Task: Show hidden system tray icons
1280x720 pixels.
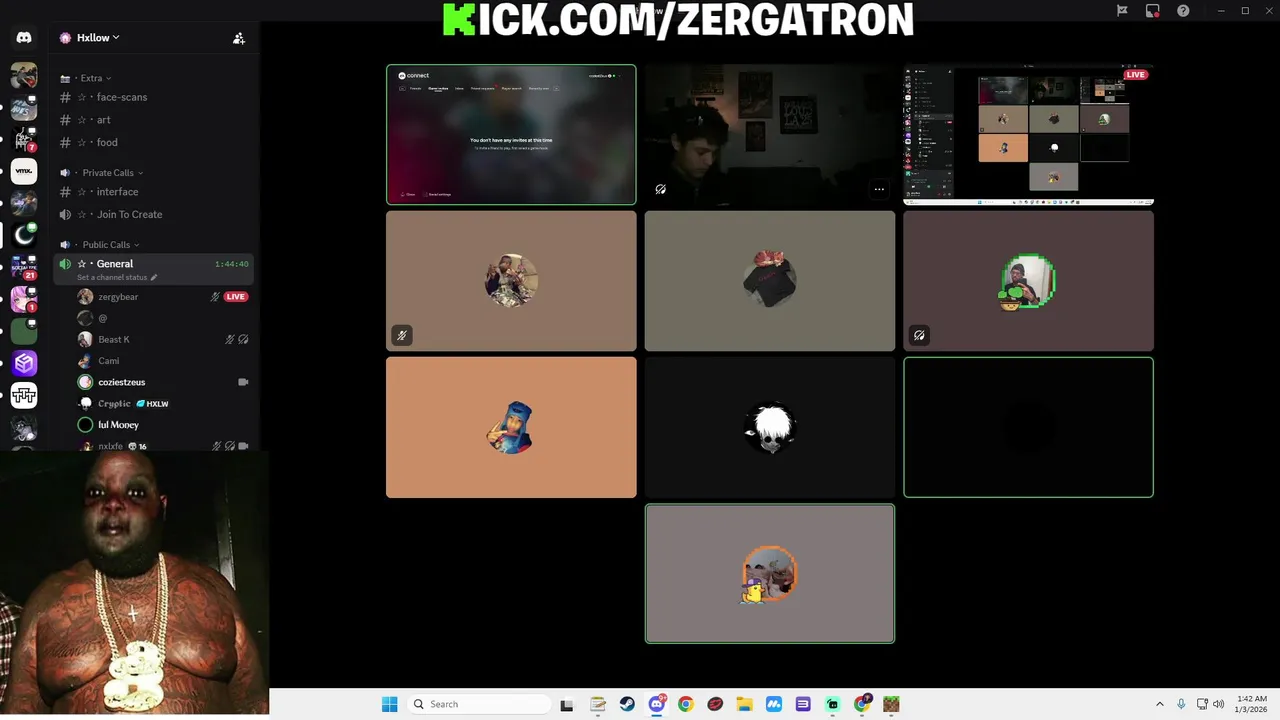Action: (1160, 704)
